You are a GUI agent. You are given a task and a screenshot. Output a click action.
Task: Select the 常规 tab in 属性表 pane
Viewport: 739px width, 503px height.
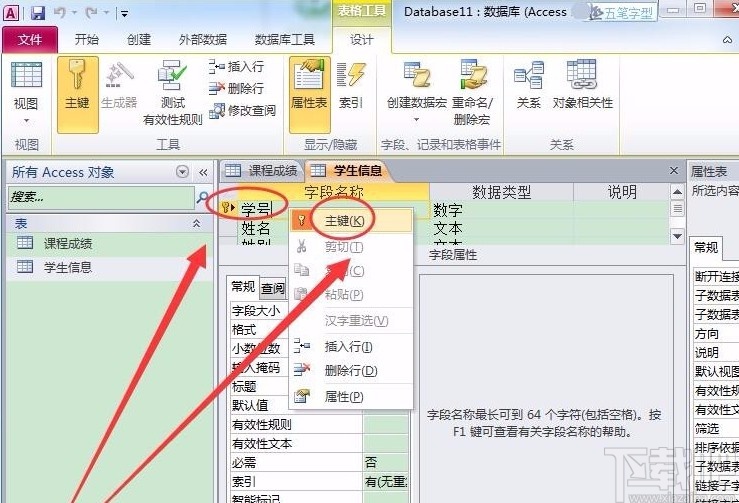point(706,247)
